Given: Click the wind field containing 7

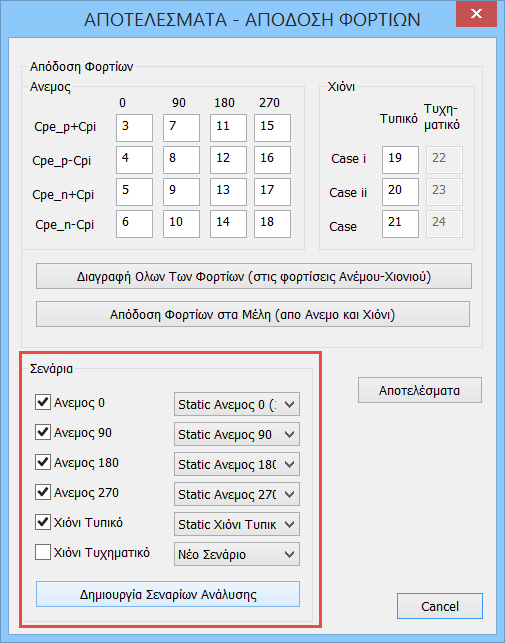Looking at the screenshot, I should coord(181,128).
